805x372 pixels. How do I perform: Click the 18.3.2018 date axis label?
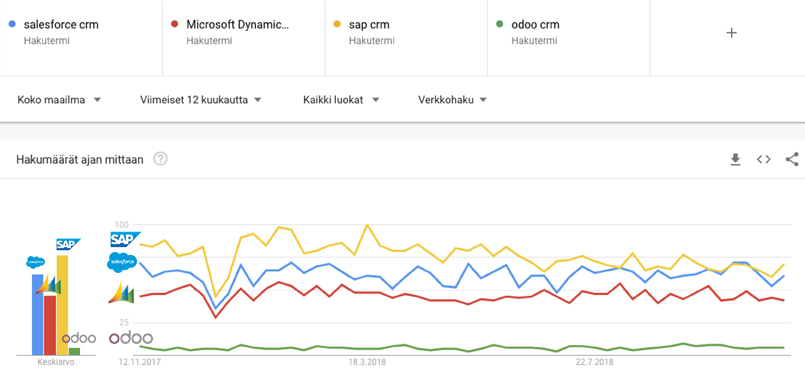pyautogui.click(x=368, y=362)
